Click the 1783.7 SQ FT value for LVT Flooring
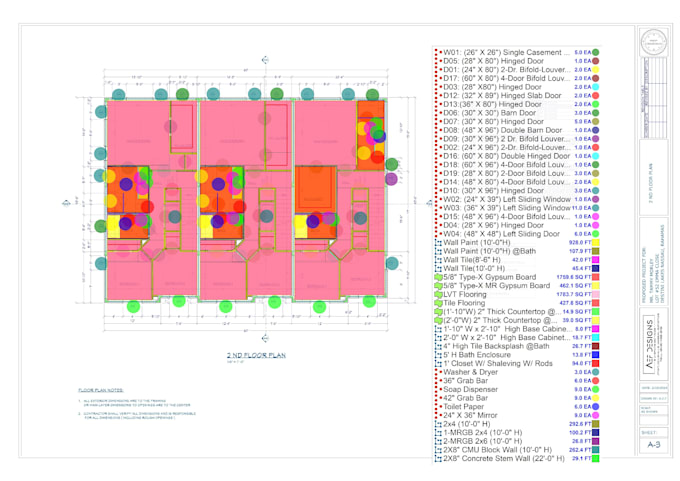The height and width of the screenshot is (481, 680). click(574, 294)
